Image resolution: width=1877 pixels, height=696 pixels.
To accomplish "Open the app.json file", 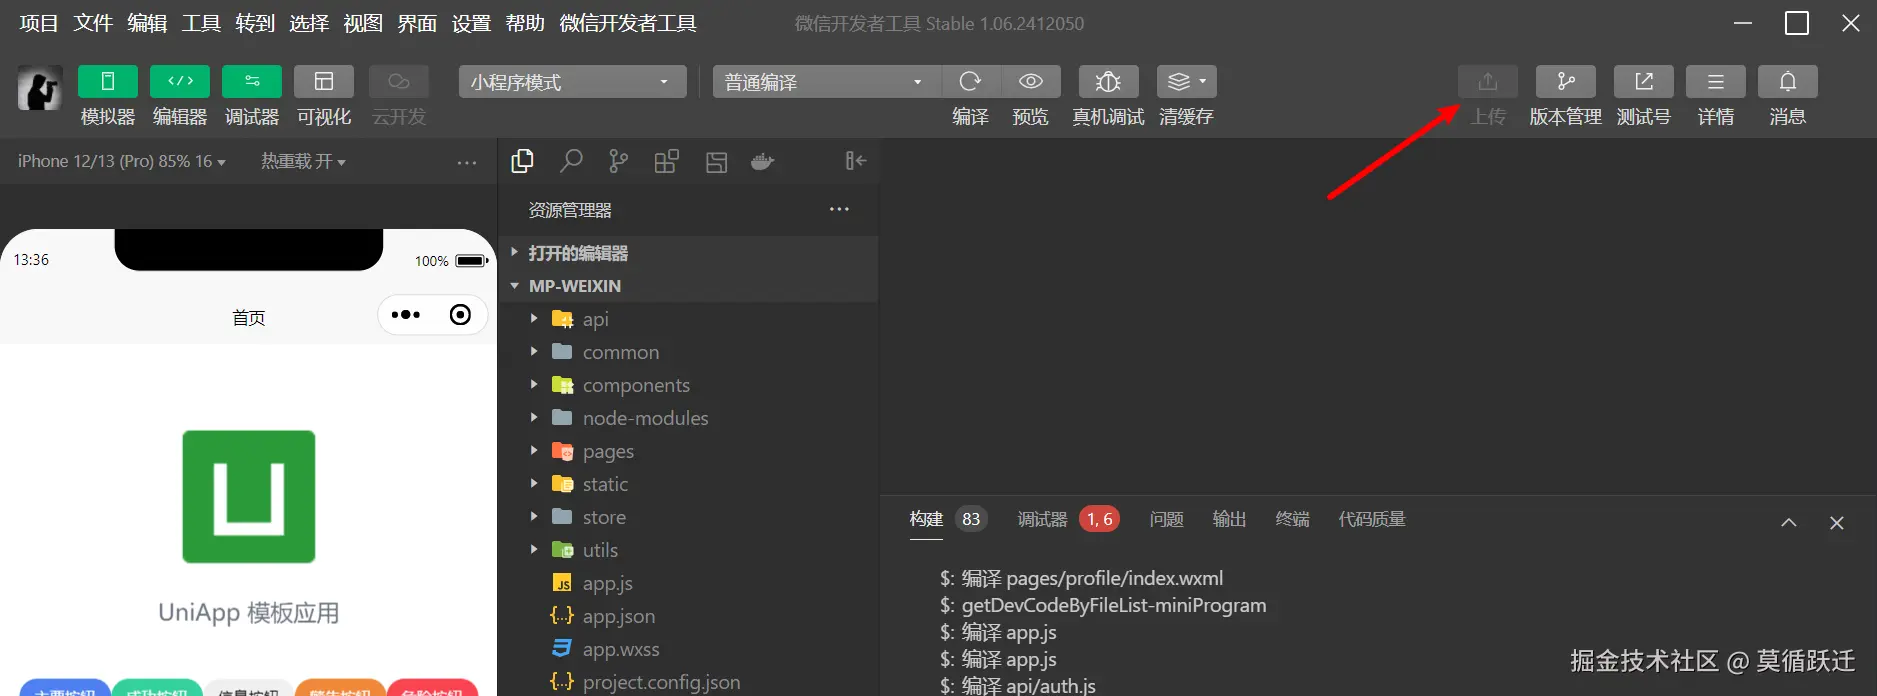I will (688, 616).
